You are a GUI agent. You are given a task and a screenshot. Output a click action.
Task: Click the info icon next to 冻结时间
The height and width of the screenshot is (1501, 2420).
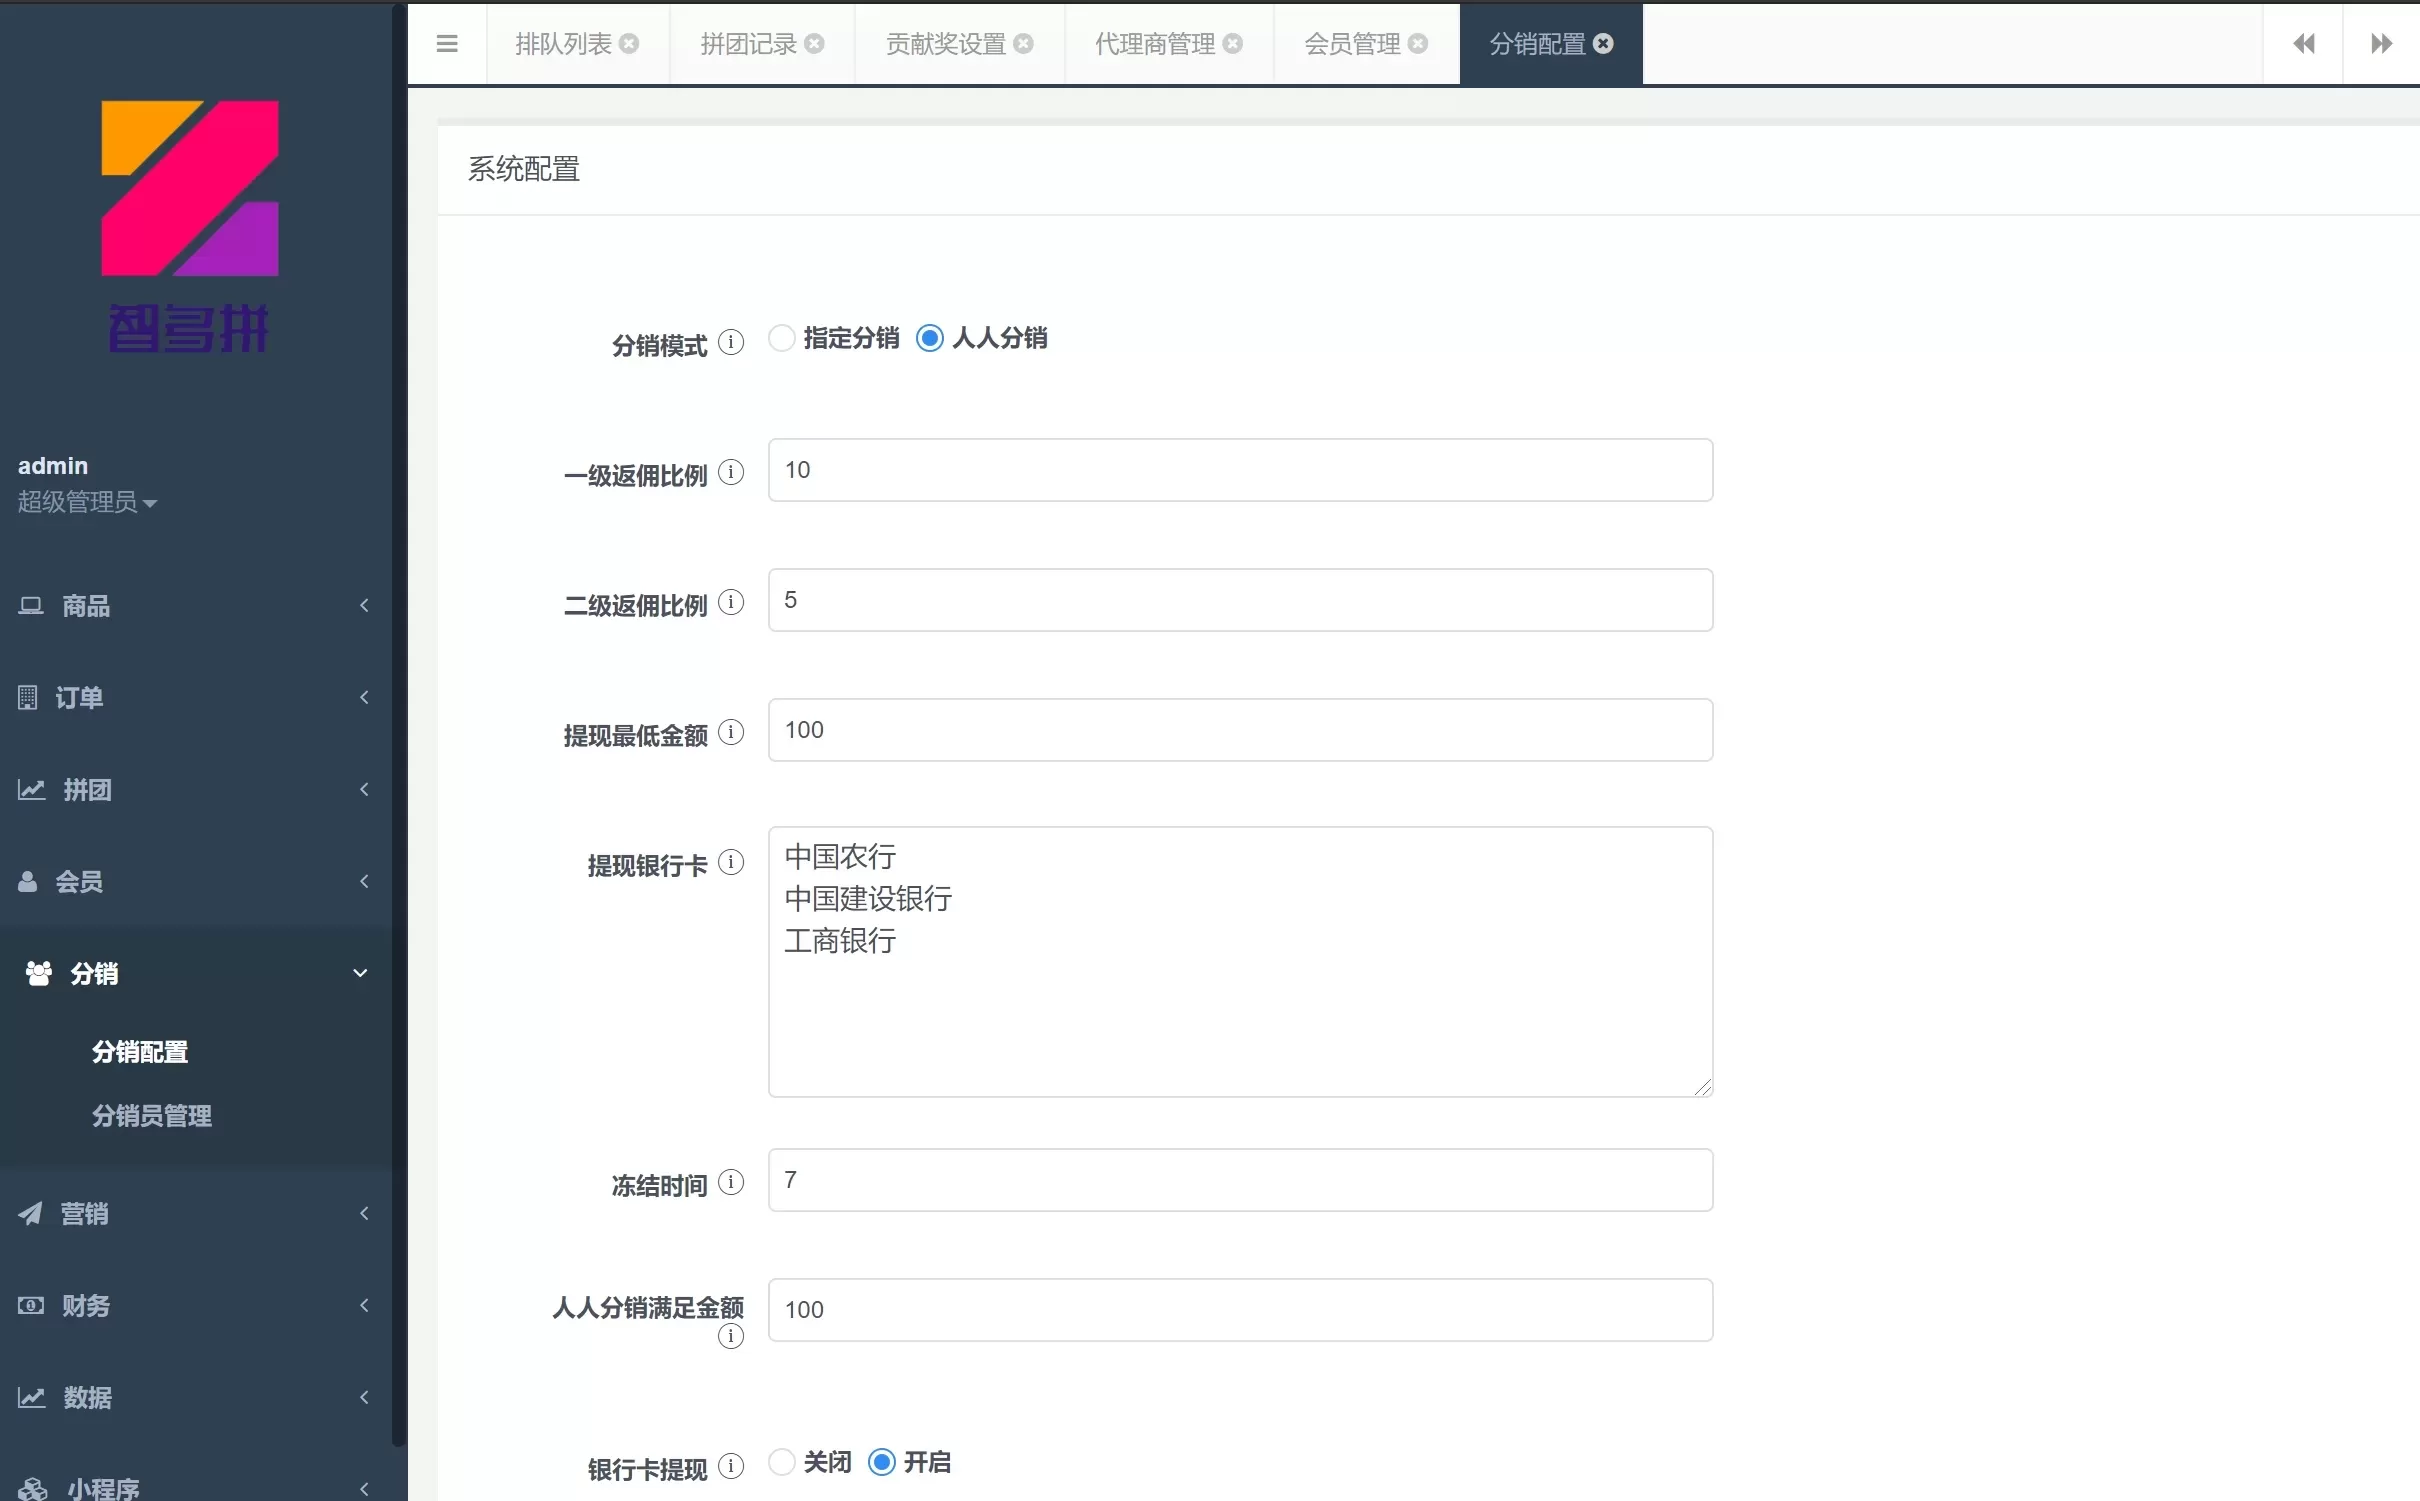coord(731,1183)
